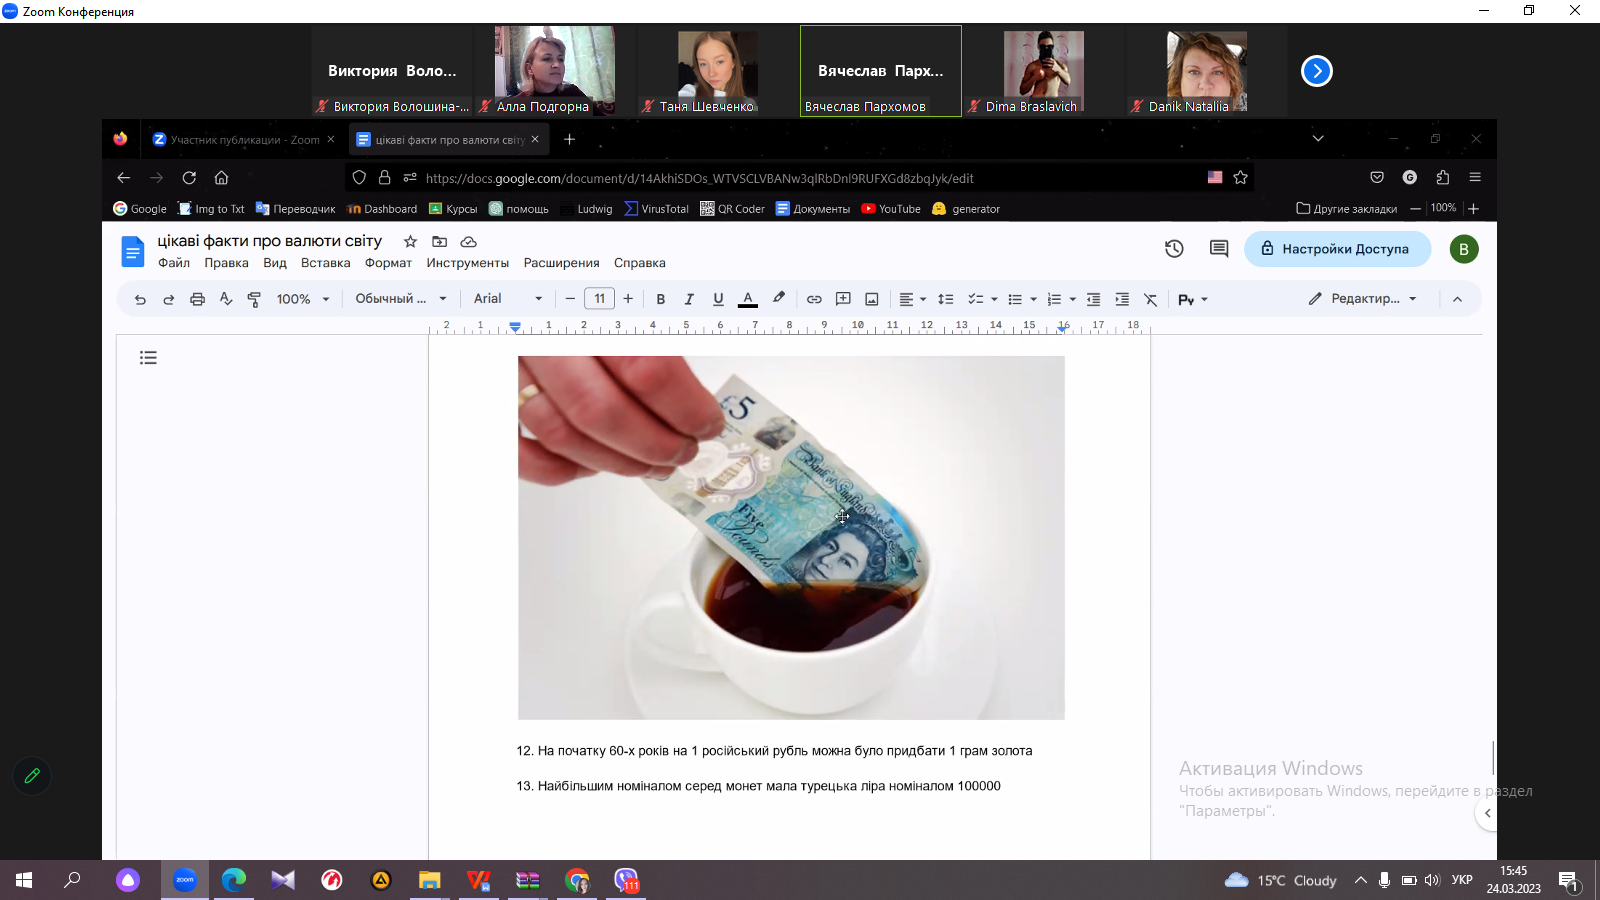
Task: Open the Вставка menu
Action: (x=325, y=263)
